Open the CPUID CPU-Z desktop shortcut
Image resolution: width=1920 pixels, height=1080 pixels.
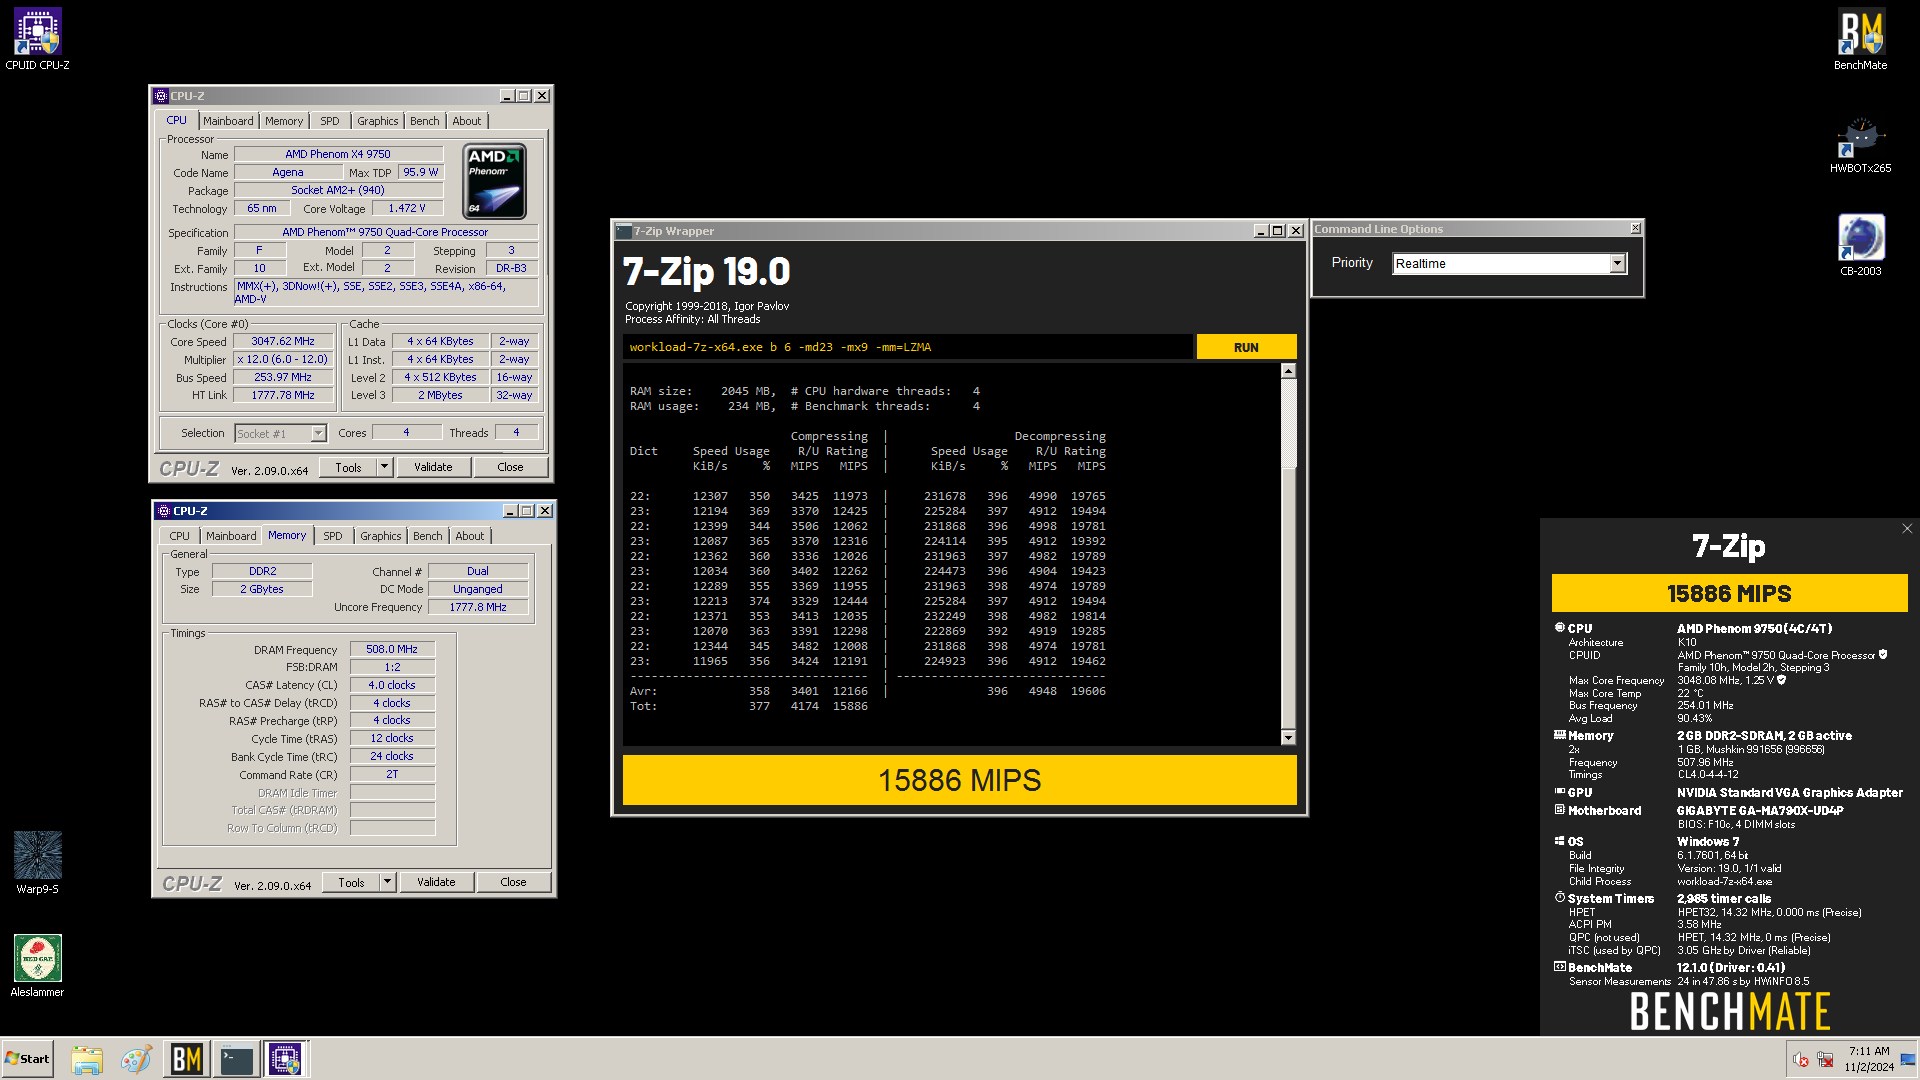click(37, 40)
